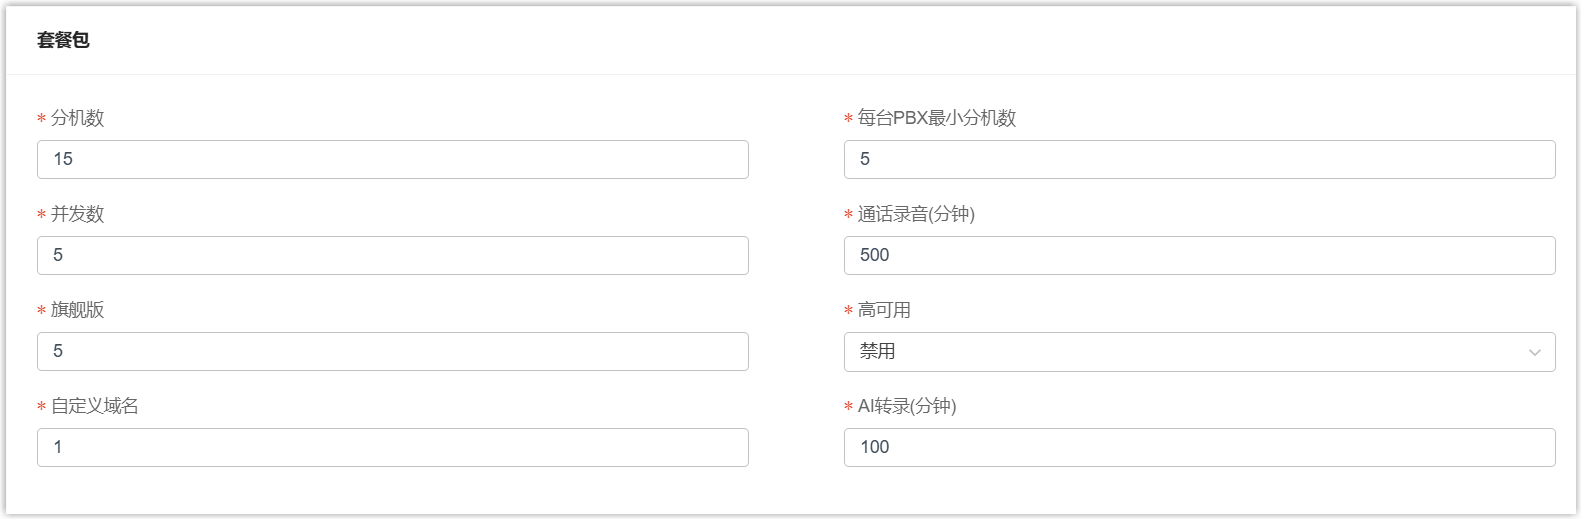Click the 分机数 field label

coord(78,118)
